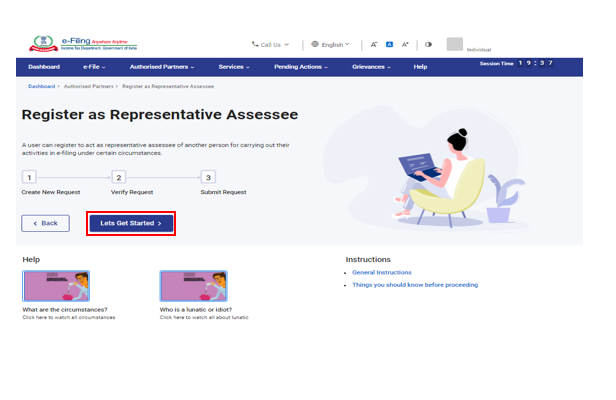Open the user profile avatar
616x400 pixels.
455,44
